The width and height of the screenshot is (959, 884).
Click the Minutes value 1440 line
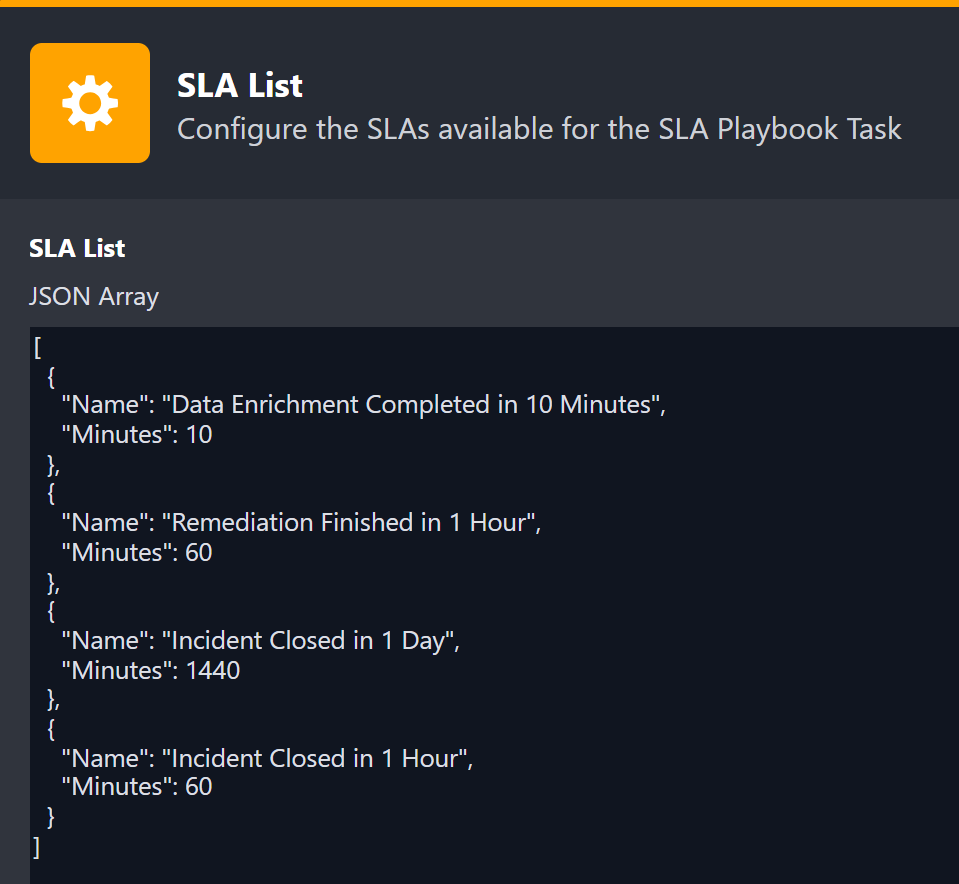(150, 670)
